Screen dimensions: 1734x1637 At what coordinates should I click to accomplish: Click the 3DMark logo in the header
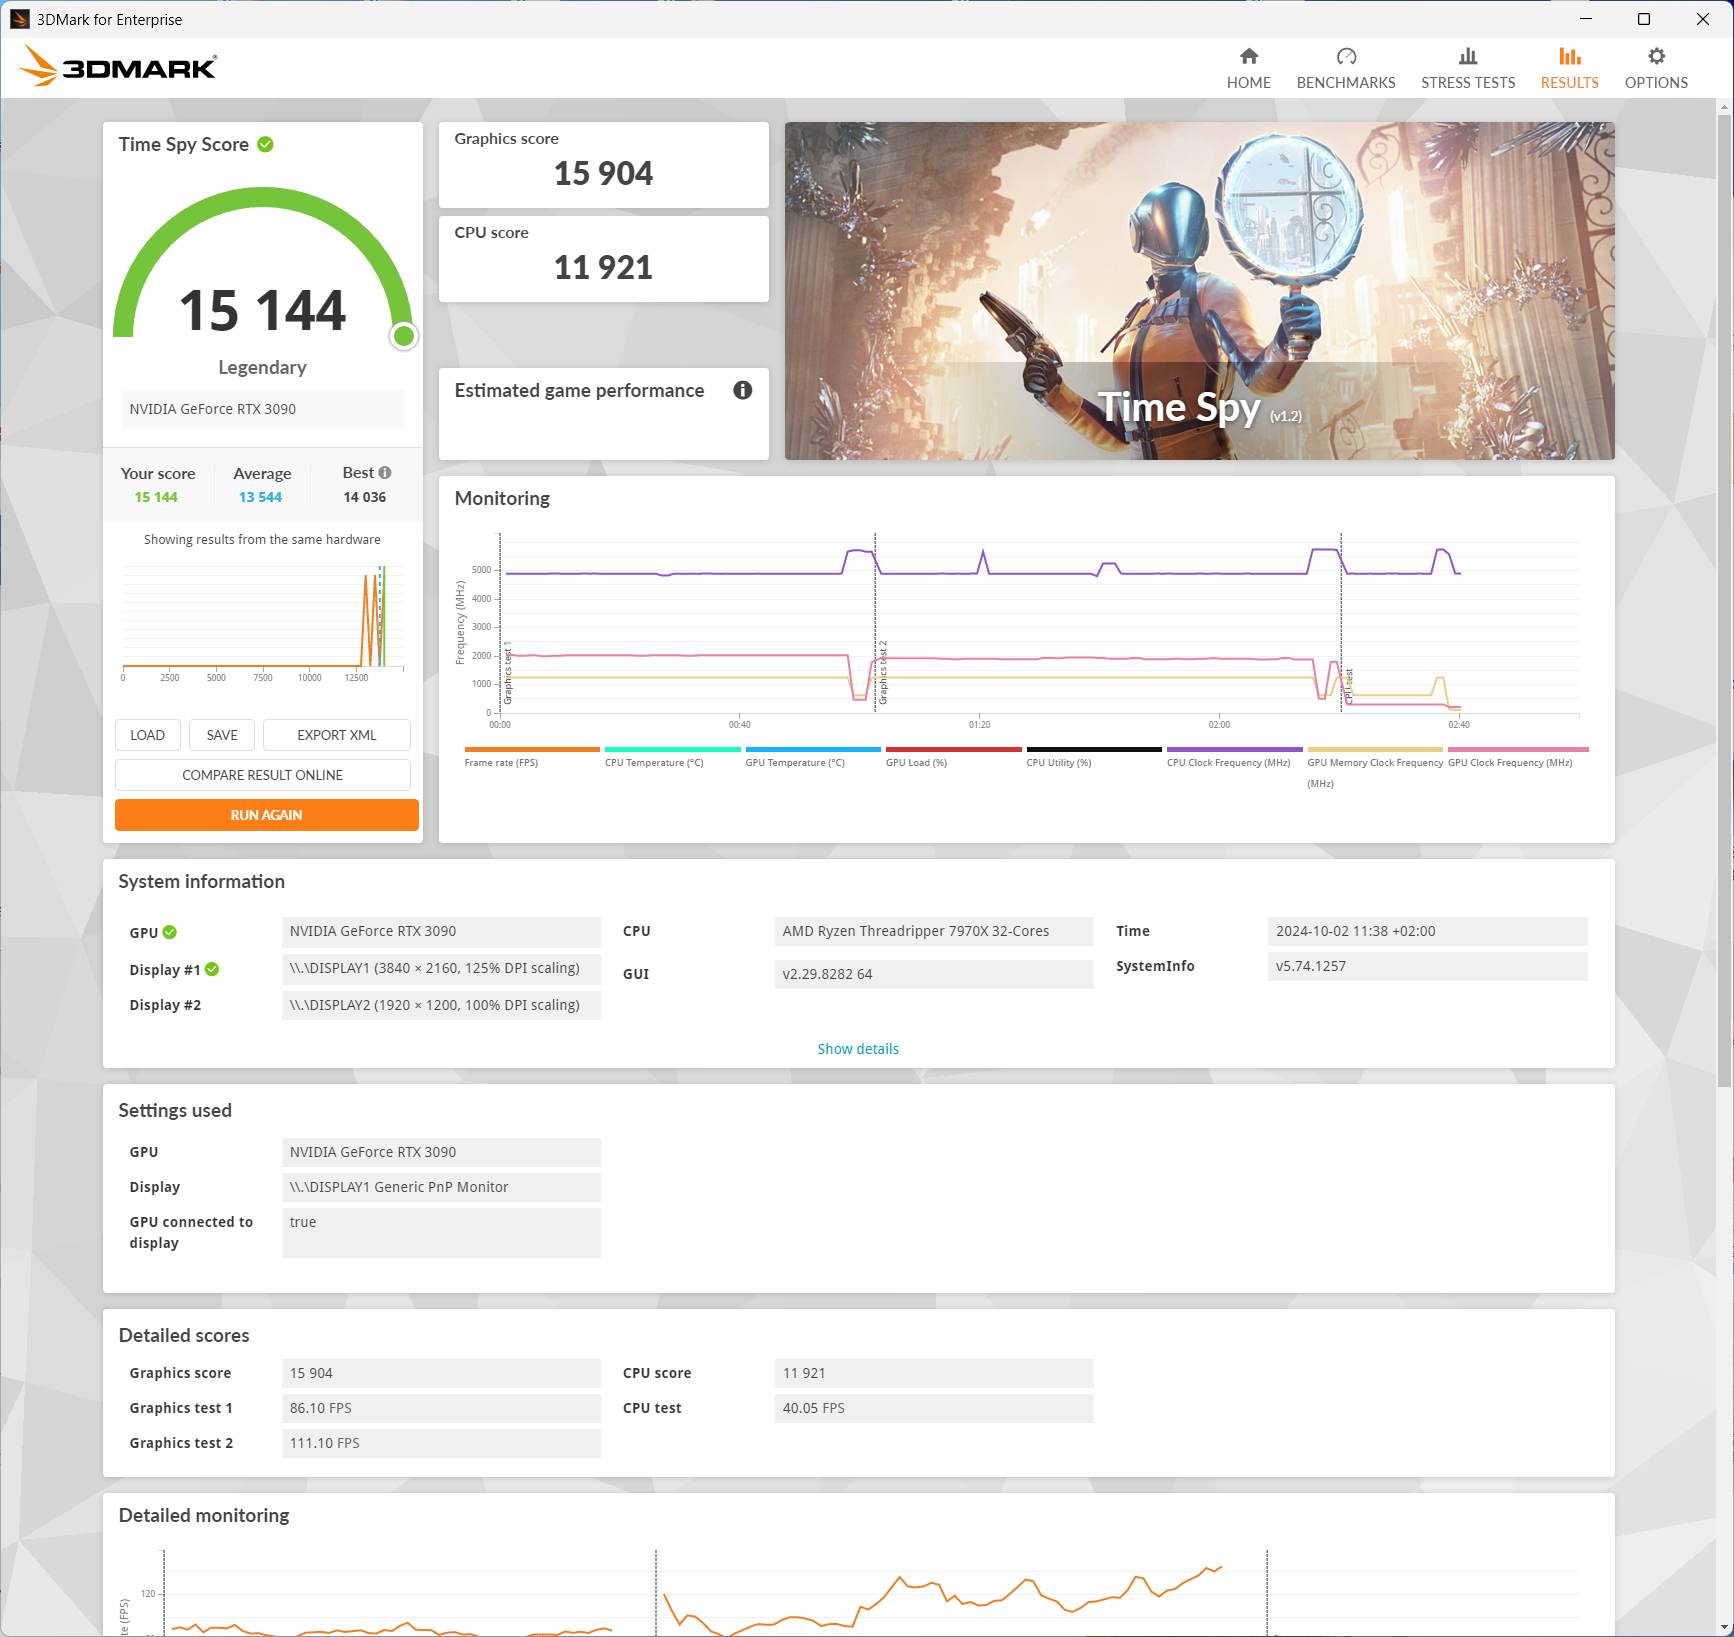tap(118, 66)
